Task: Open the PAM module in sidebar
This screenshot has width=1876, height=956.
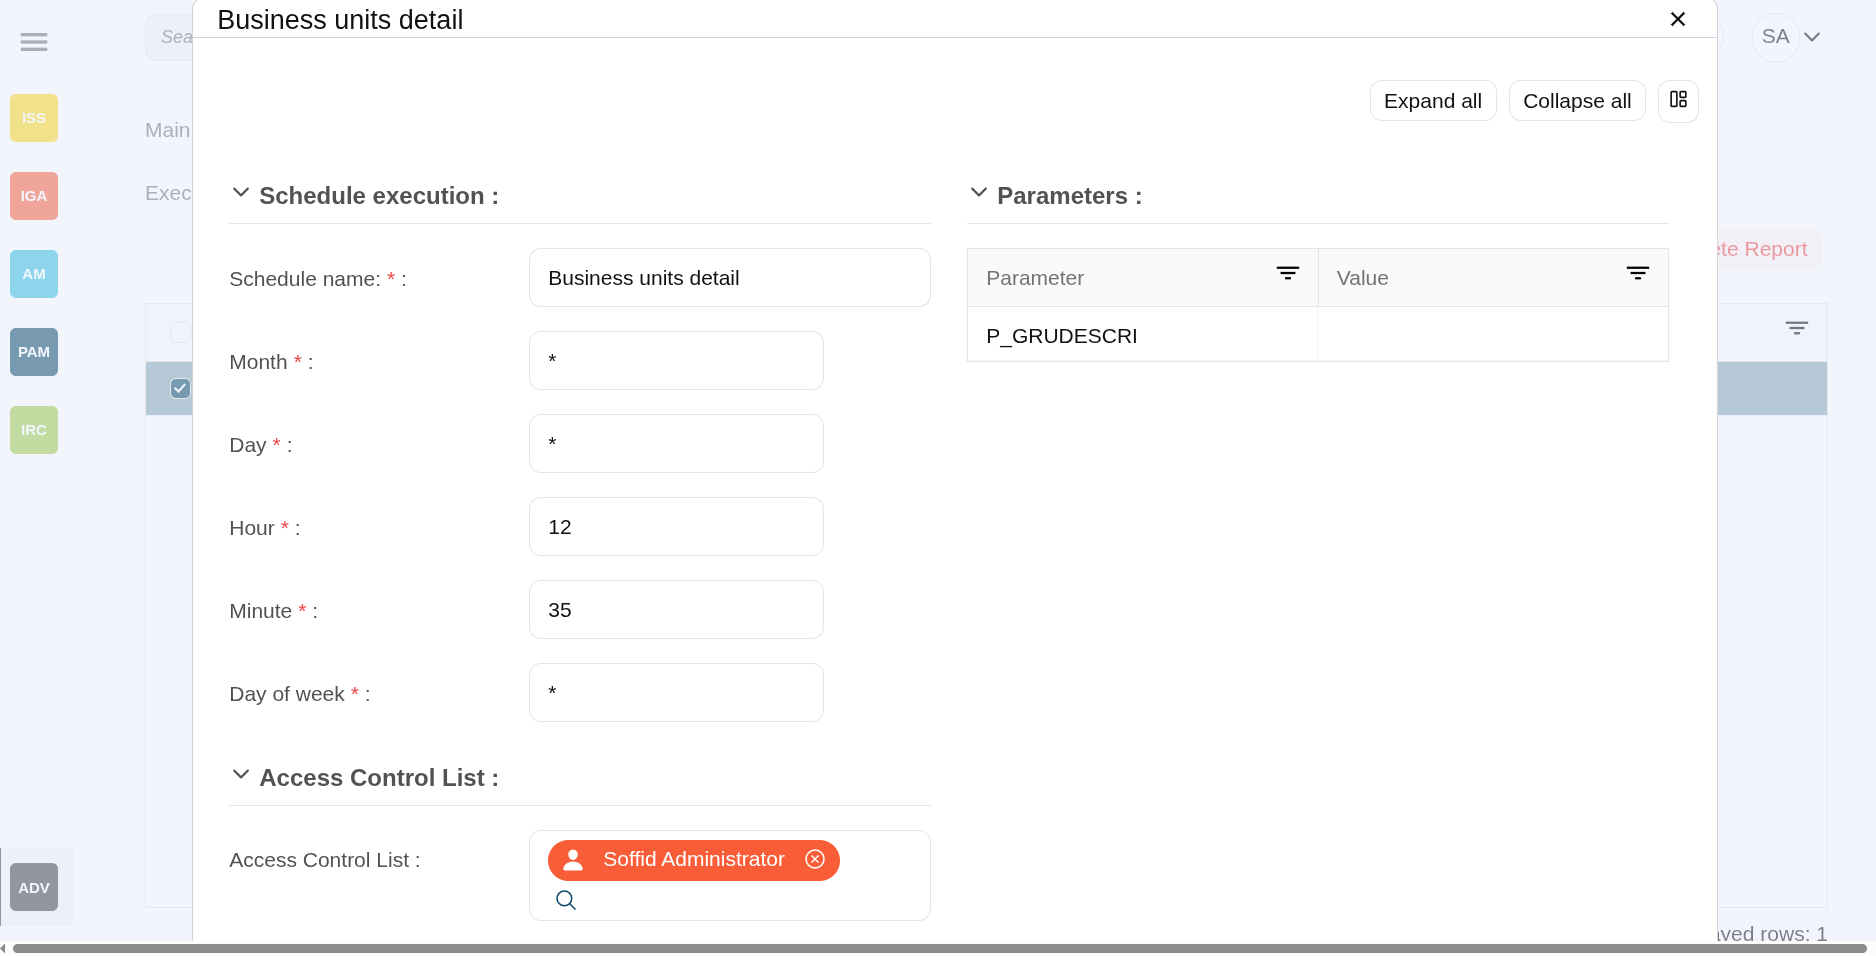Action: tap(34, 352)
